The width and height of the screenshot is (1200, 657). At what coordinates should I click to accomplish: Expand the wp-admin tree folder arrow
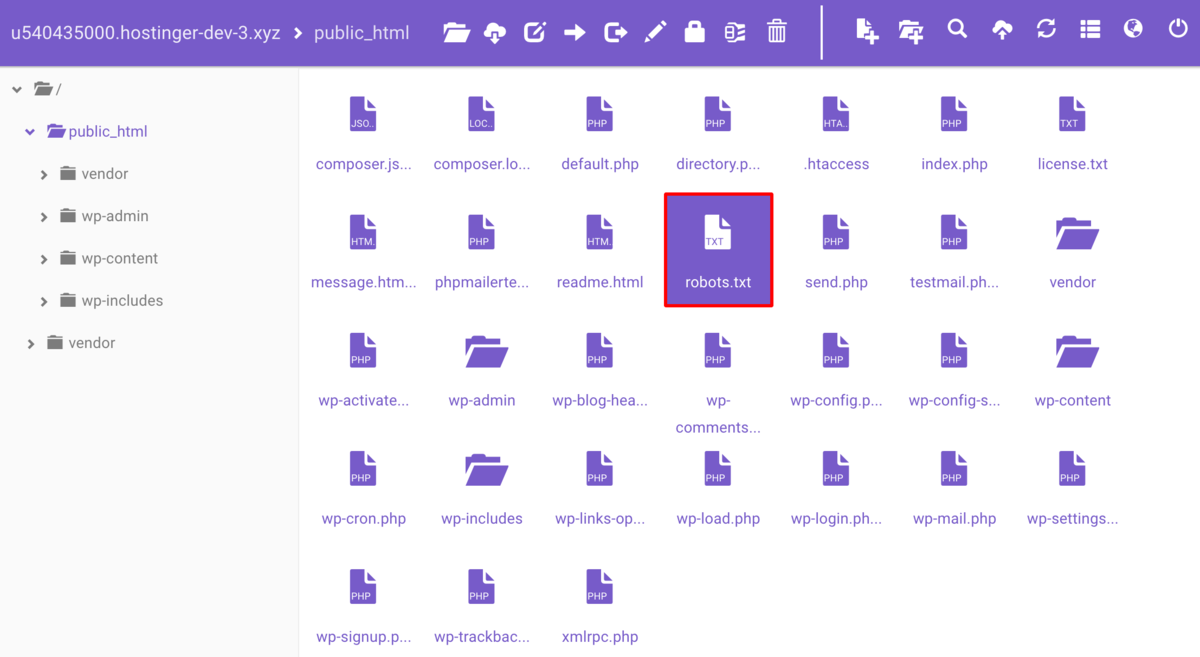(x=44, y=217)
